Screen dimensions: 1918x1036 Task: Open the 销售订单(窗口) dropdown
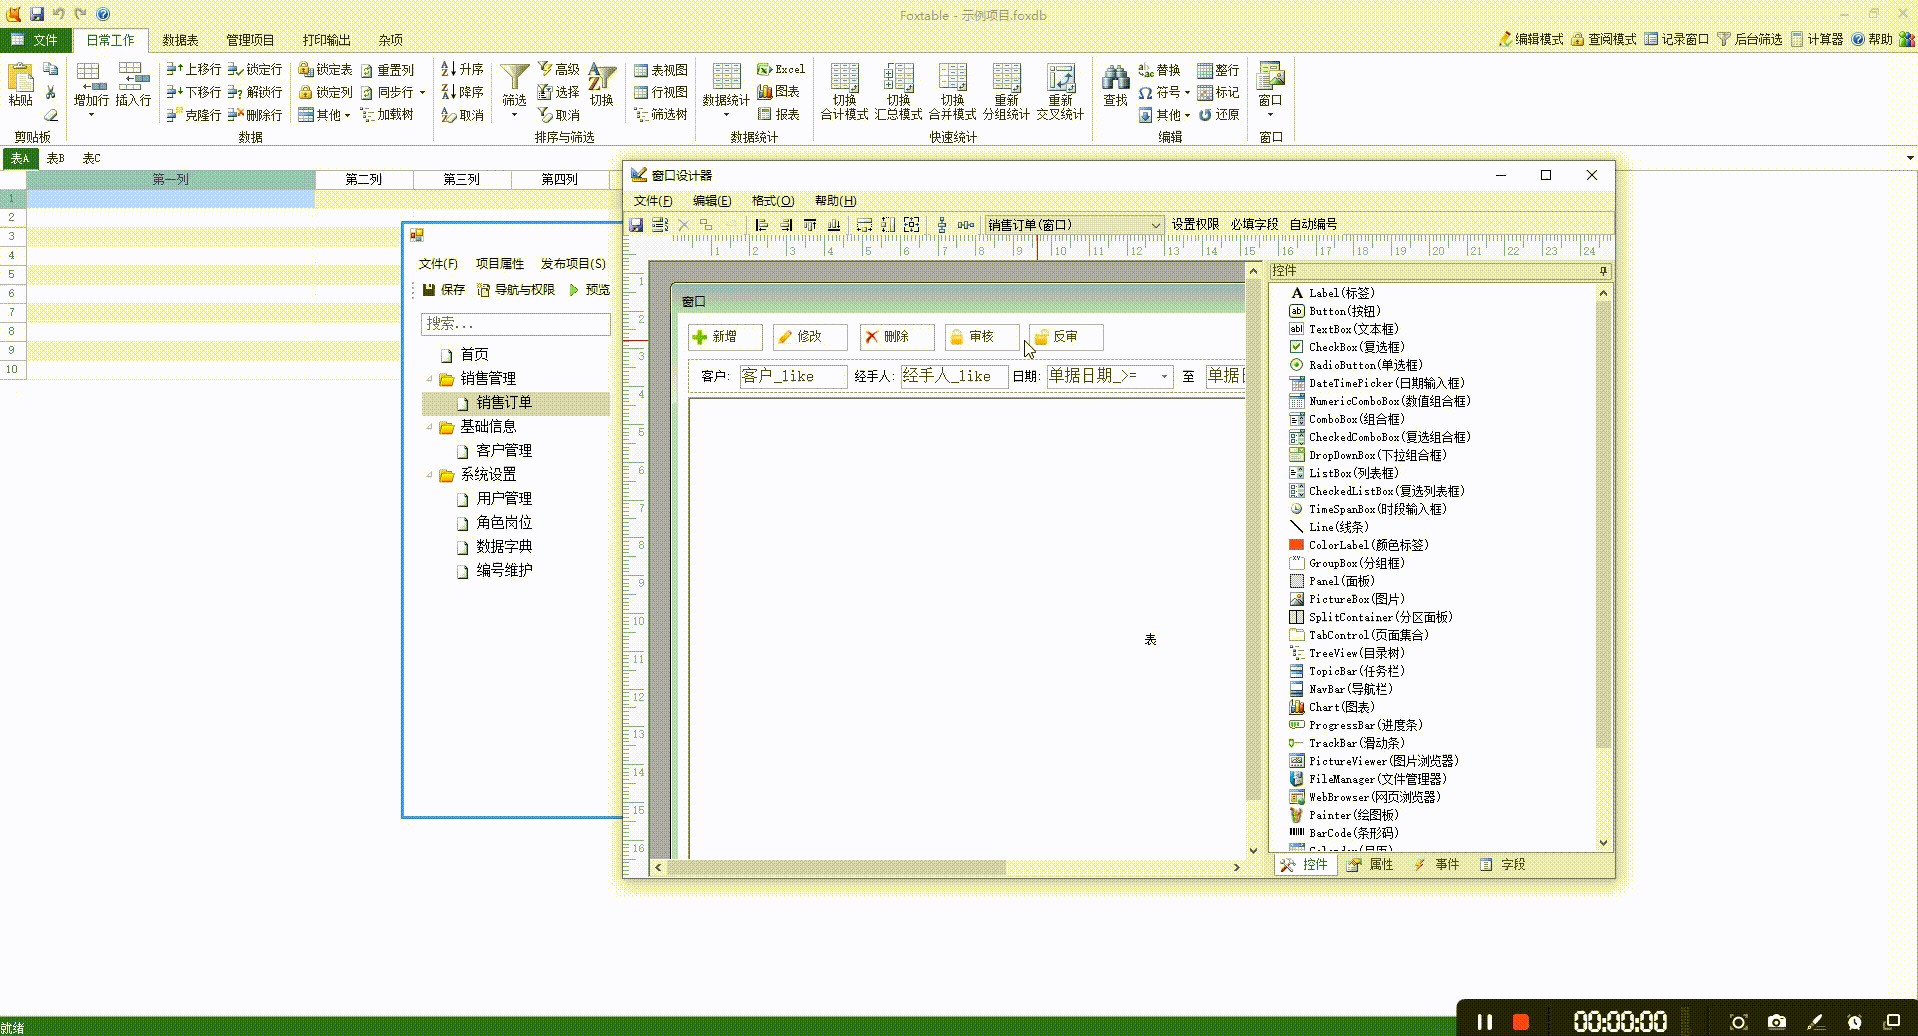(1155, 225)
